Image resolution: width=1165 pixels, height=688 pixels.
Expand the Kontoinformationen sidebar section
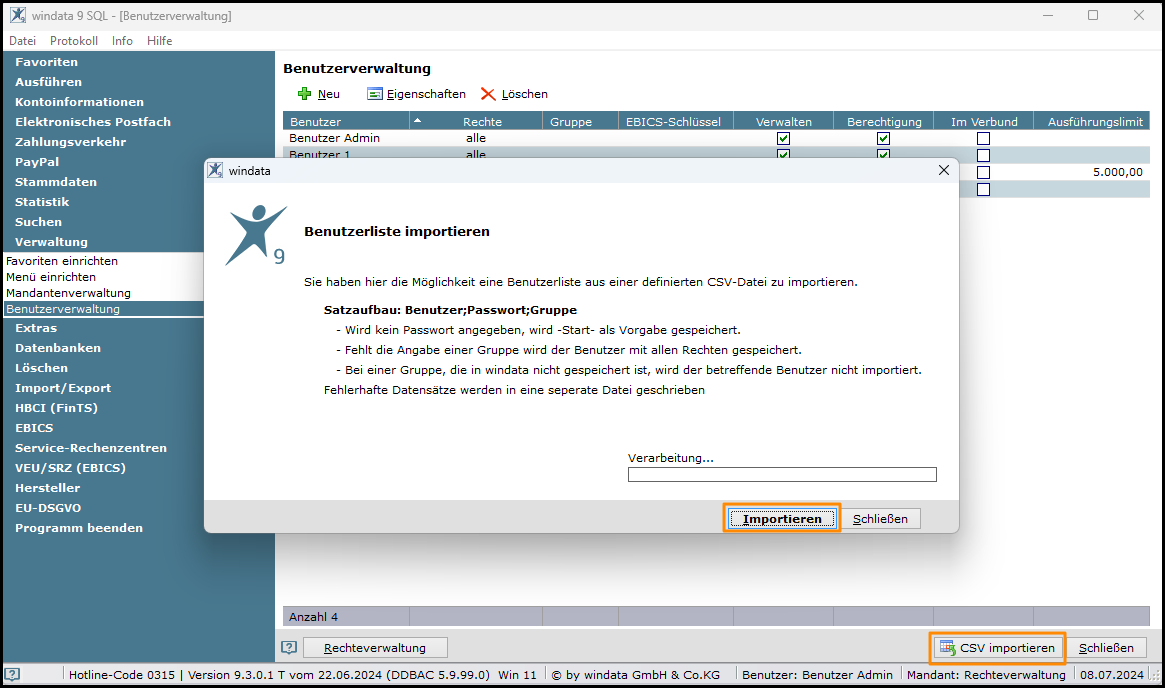tap(79, 102)
